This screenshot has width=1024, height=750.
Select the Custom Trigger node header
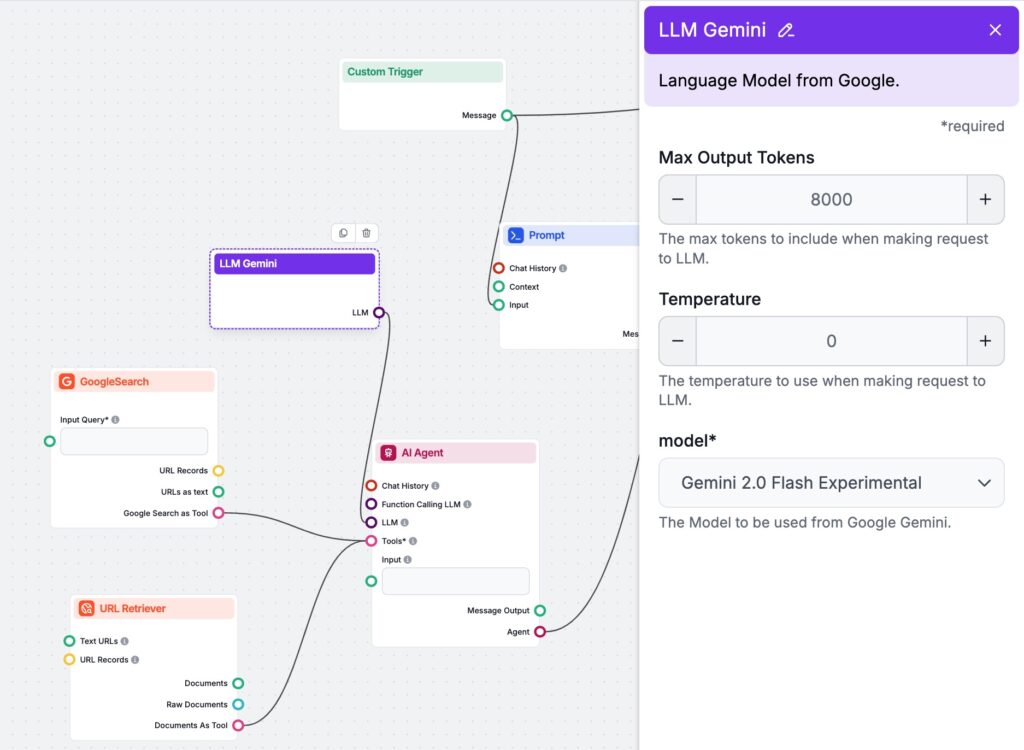(x=422, y=72)
